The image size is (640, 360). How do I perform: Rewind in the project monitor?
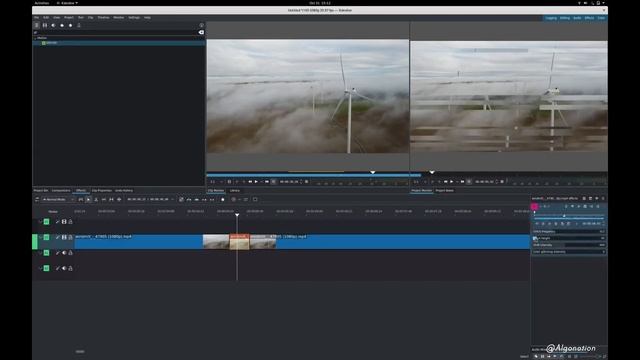tap(445, 182)
